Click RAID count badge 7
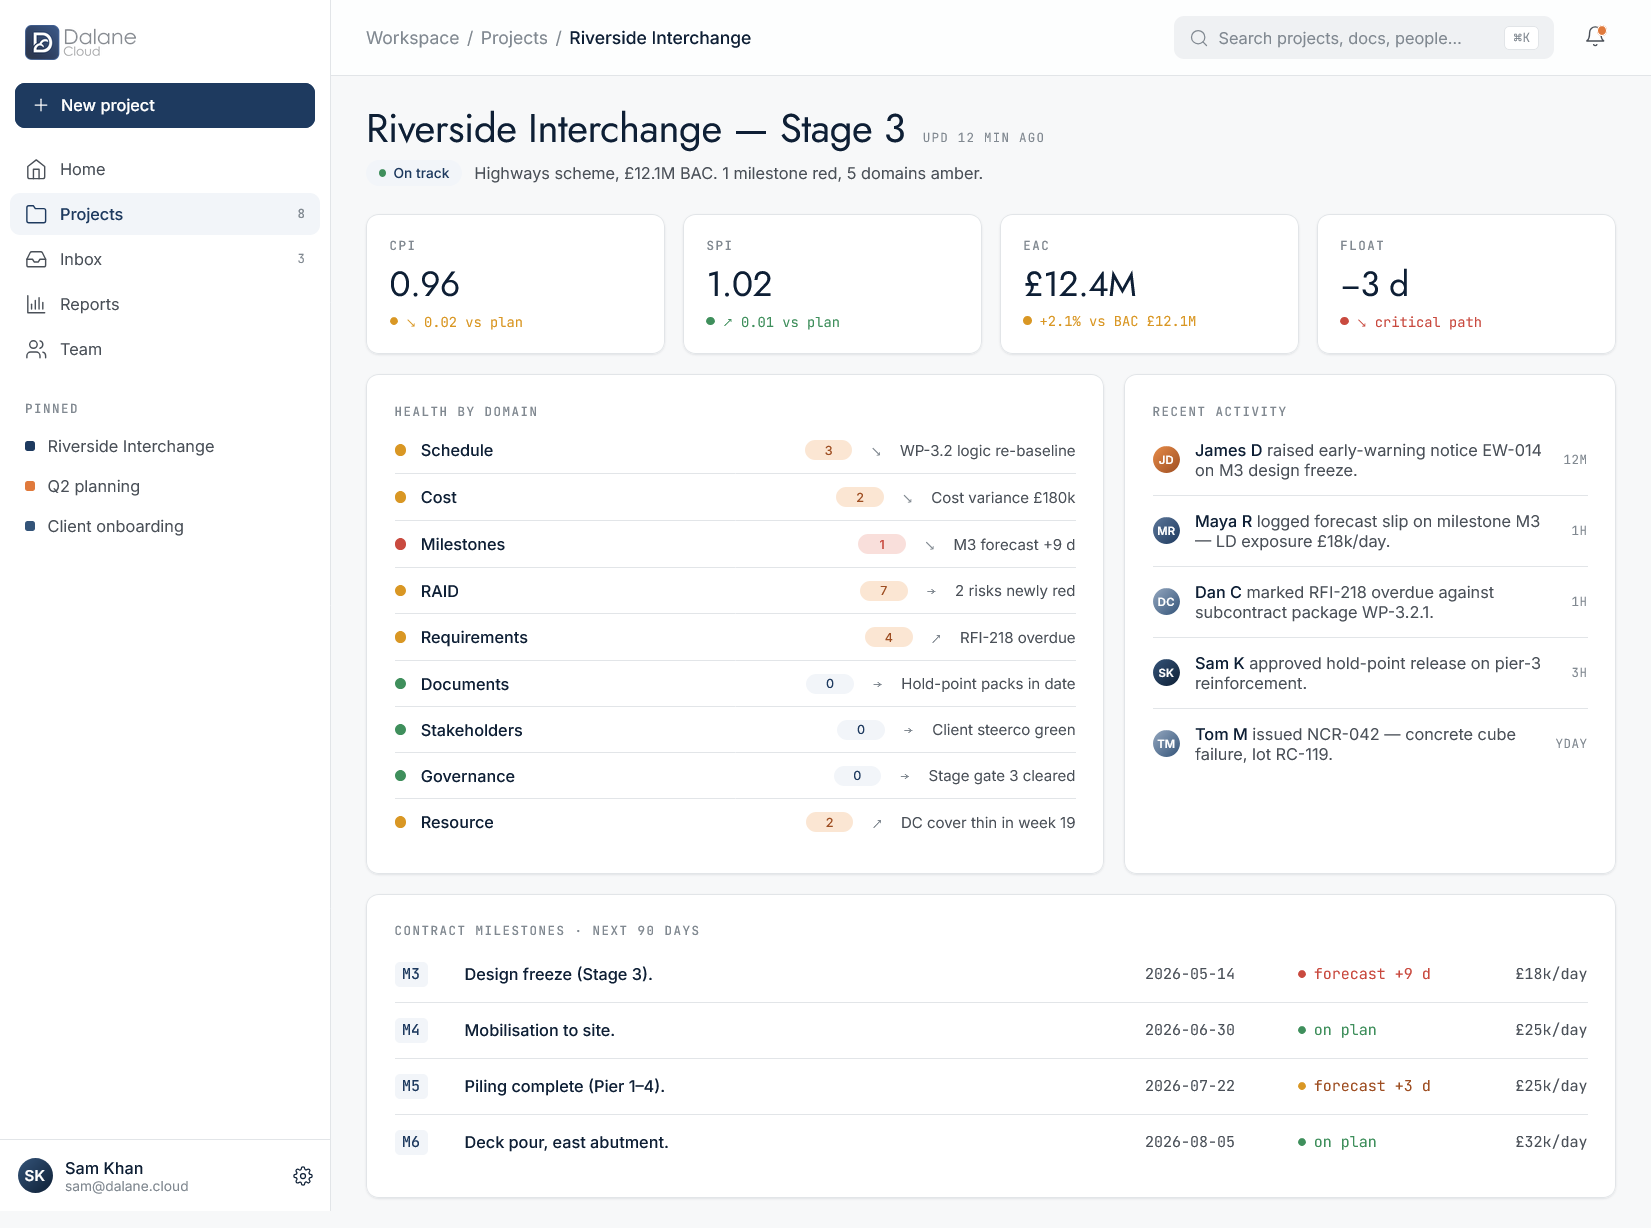Viewport: 1651px width, 1228px height. (x=884, y=591)
